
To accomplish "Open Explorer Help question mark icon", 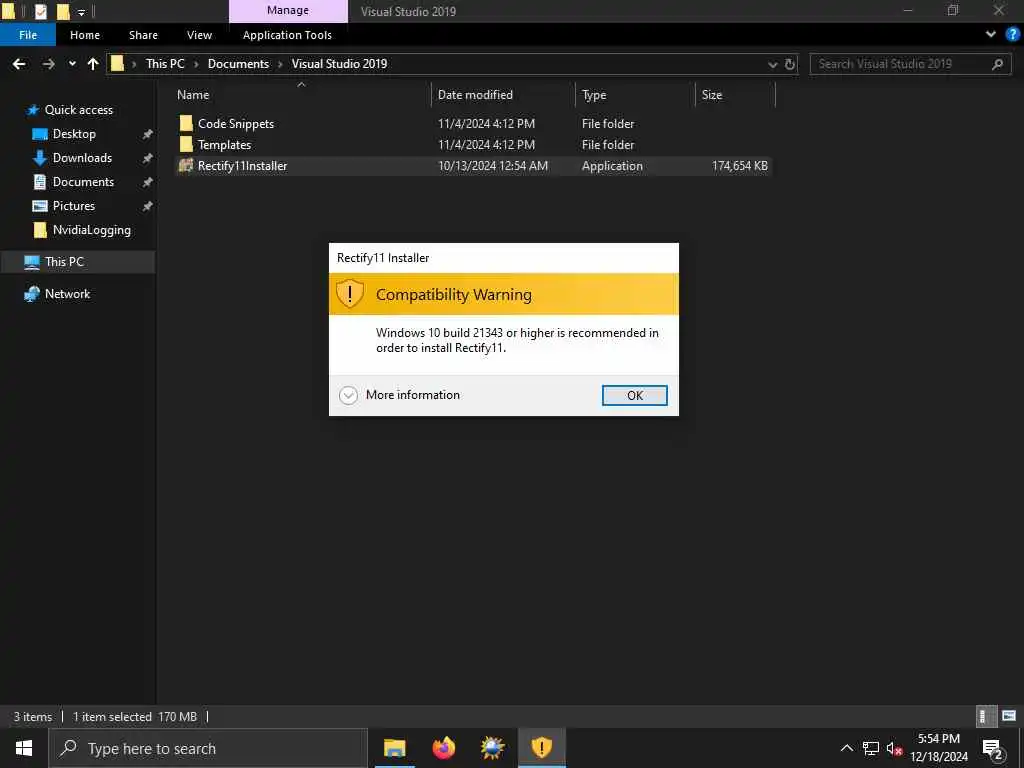I will tap(1012, 35).
